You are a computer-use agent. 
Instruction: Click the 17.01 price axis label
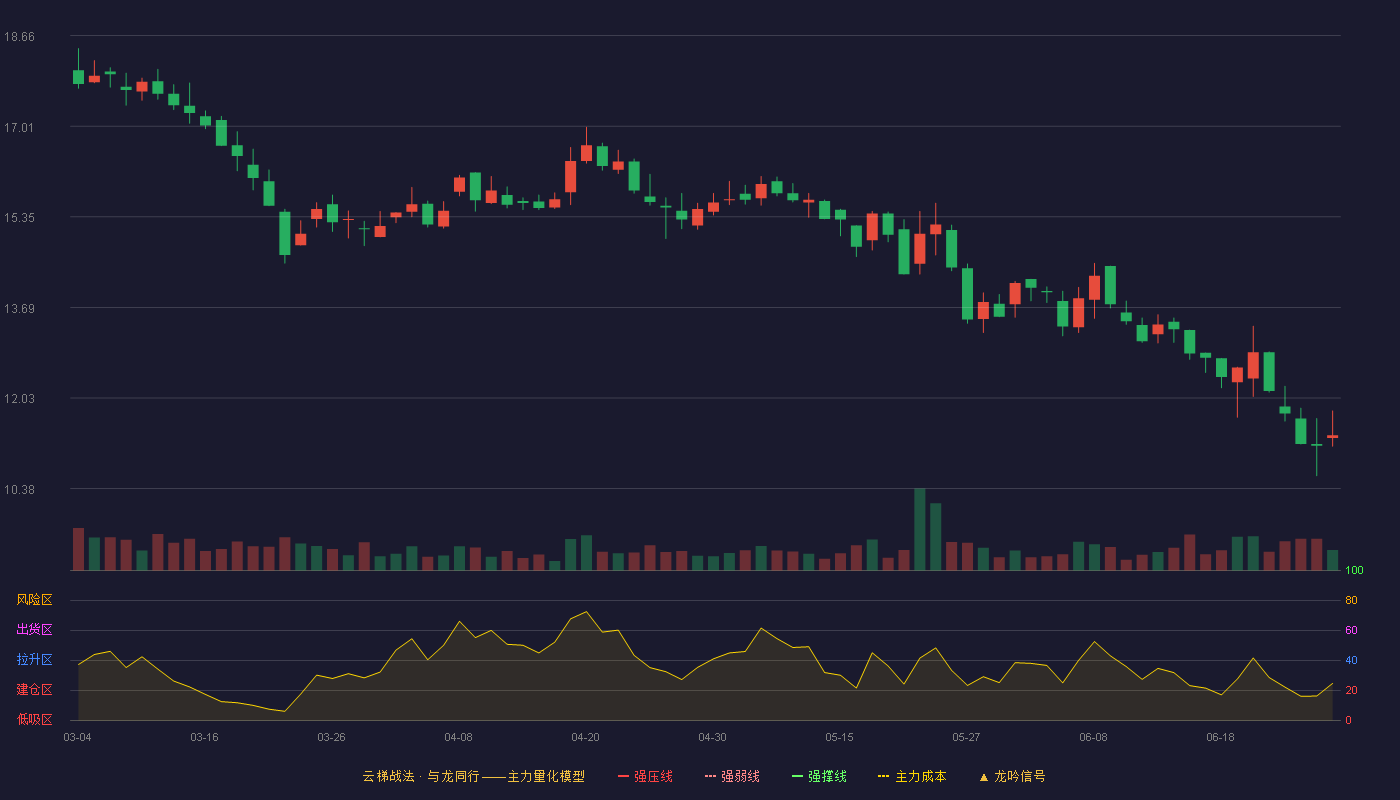(x=19, y=127)
